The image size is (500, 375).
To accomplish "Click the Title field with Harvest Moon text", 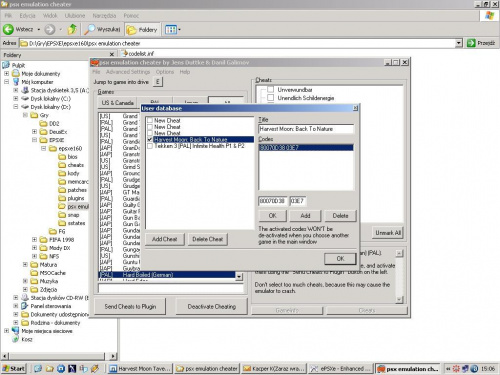I will (306, 129).
